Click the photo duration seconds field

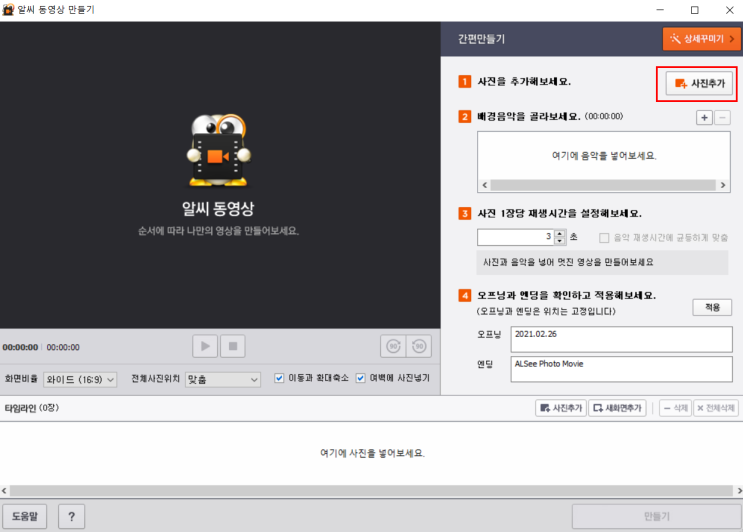[x=516, y=237]
